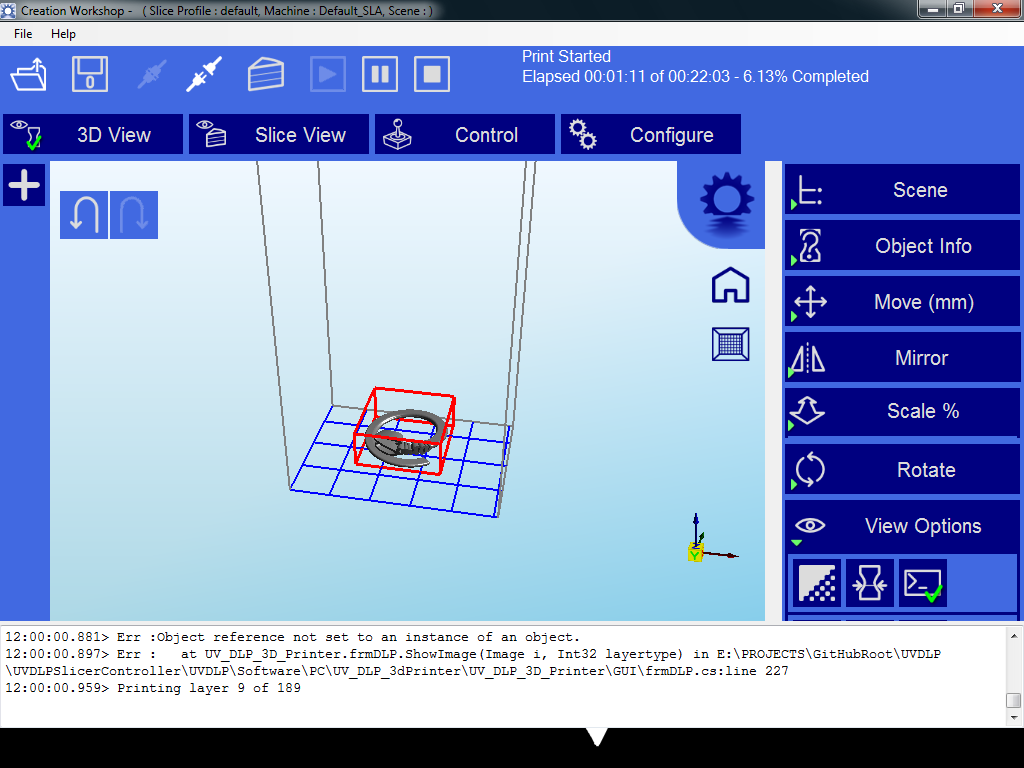Click the save floppy disk icon
The height and width of the screenshot is (768, 1024).
click(x=90, y=75)
